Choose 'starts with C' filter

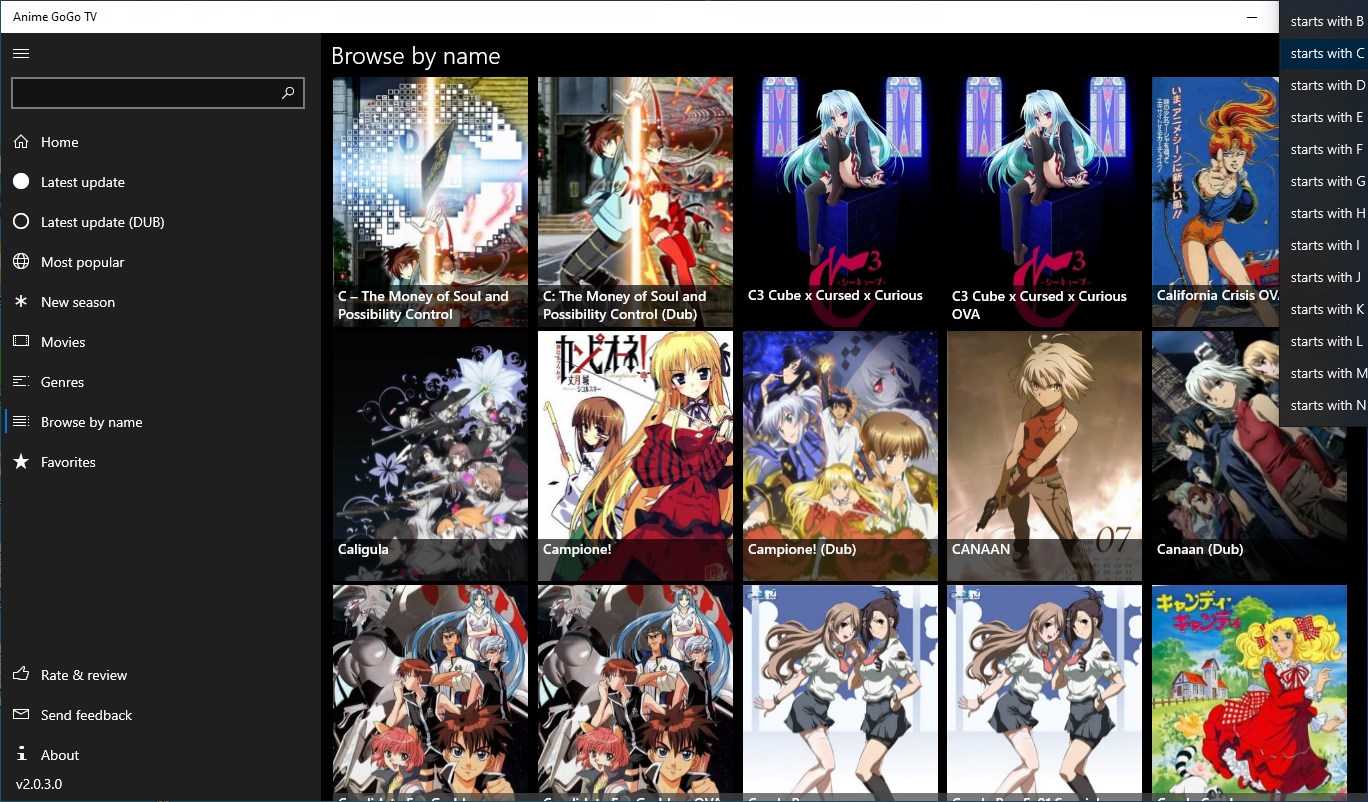[x=1324, y=53]
